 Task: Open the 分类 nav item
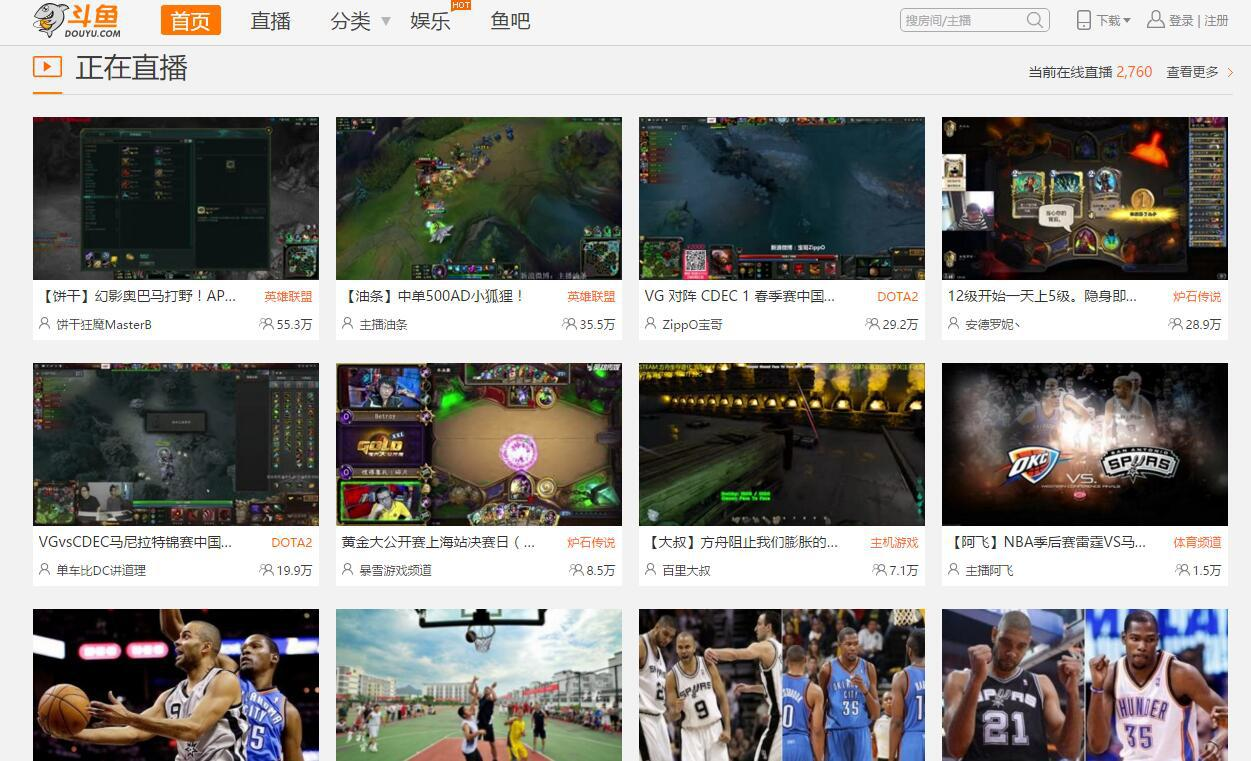click(x=350, y=20)
